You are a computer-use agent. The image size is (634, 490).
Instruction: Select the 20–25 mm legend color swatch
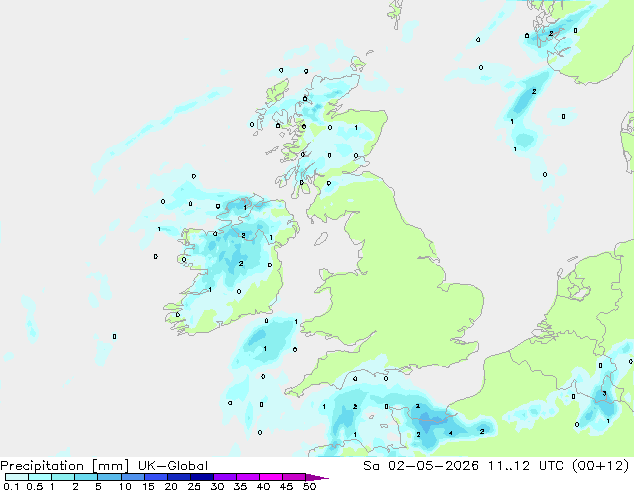point(179,477)
